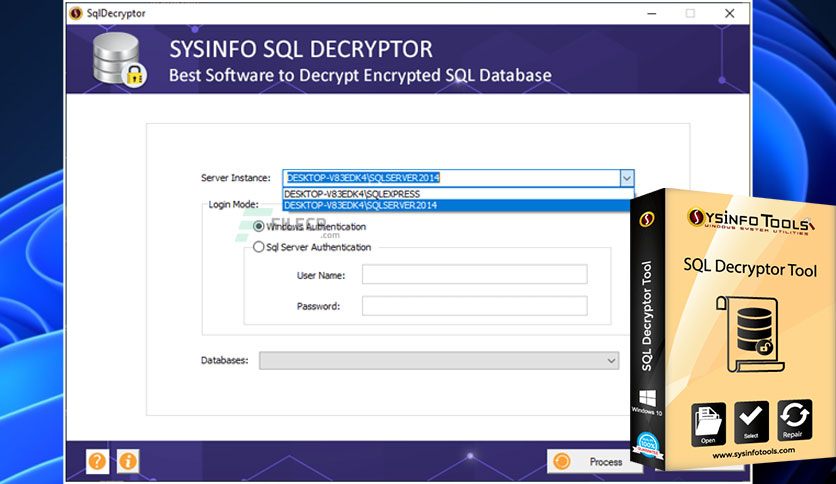Click the "SQL Decryptor Tool" box title
Image resolution: width=836 pixels, height=484 pixels.
750,268
